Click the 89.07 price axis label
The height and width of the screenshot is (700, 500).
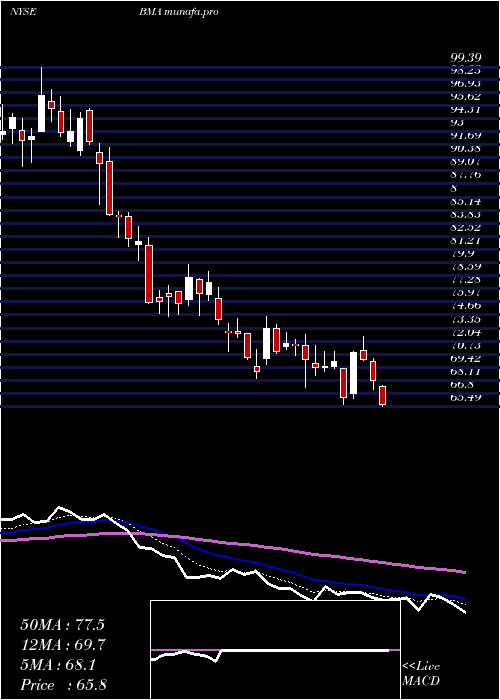466,161
